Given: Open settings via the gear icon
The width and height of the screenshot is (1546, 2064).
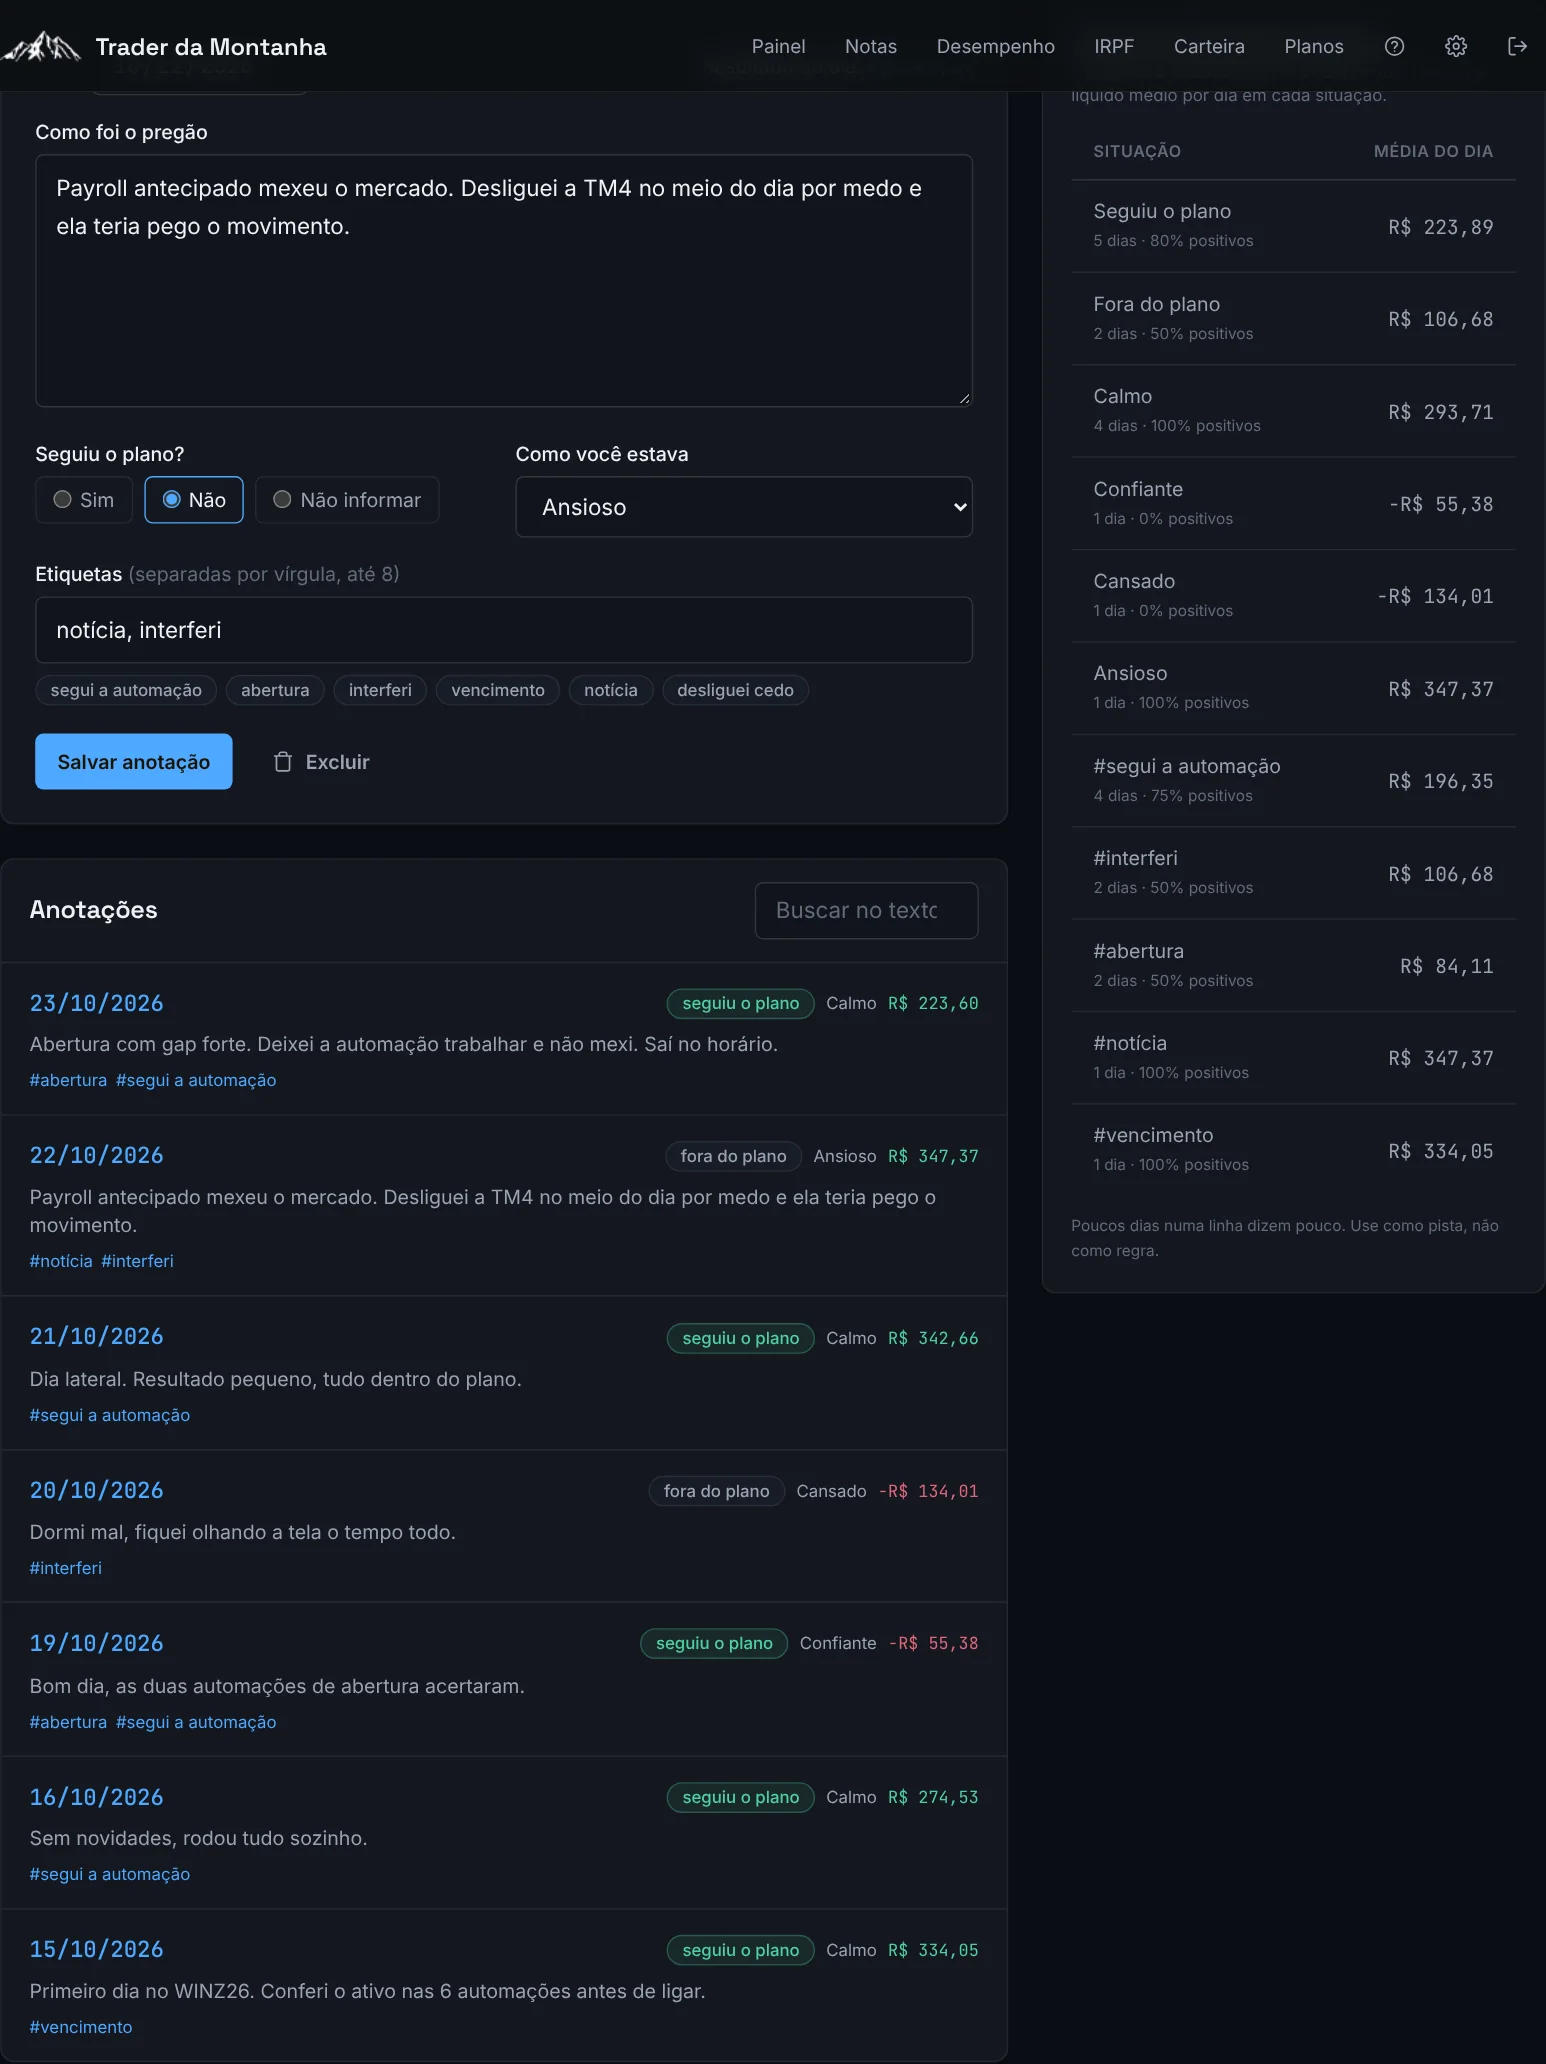Looking at the screenshot, I should tap(1456, 46).
